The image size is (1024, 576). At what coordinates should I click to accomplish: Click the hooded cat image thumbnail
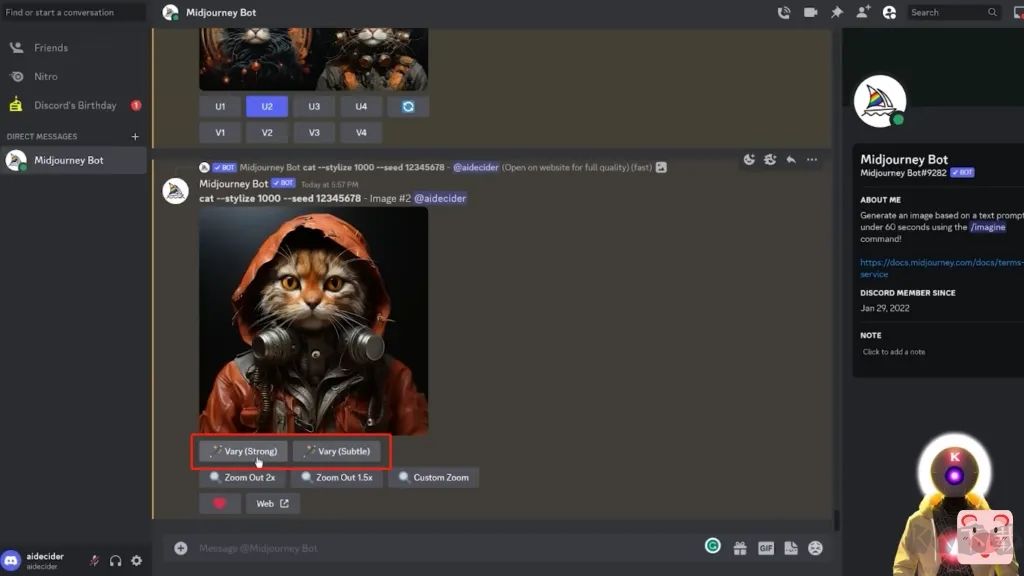point(313,320)
